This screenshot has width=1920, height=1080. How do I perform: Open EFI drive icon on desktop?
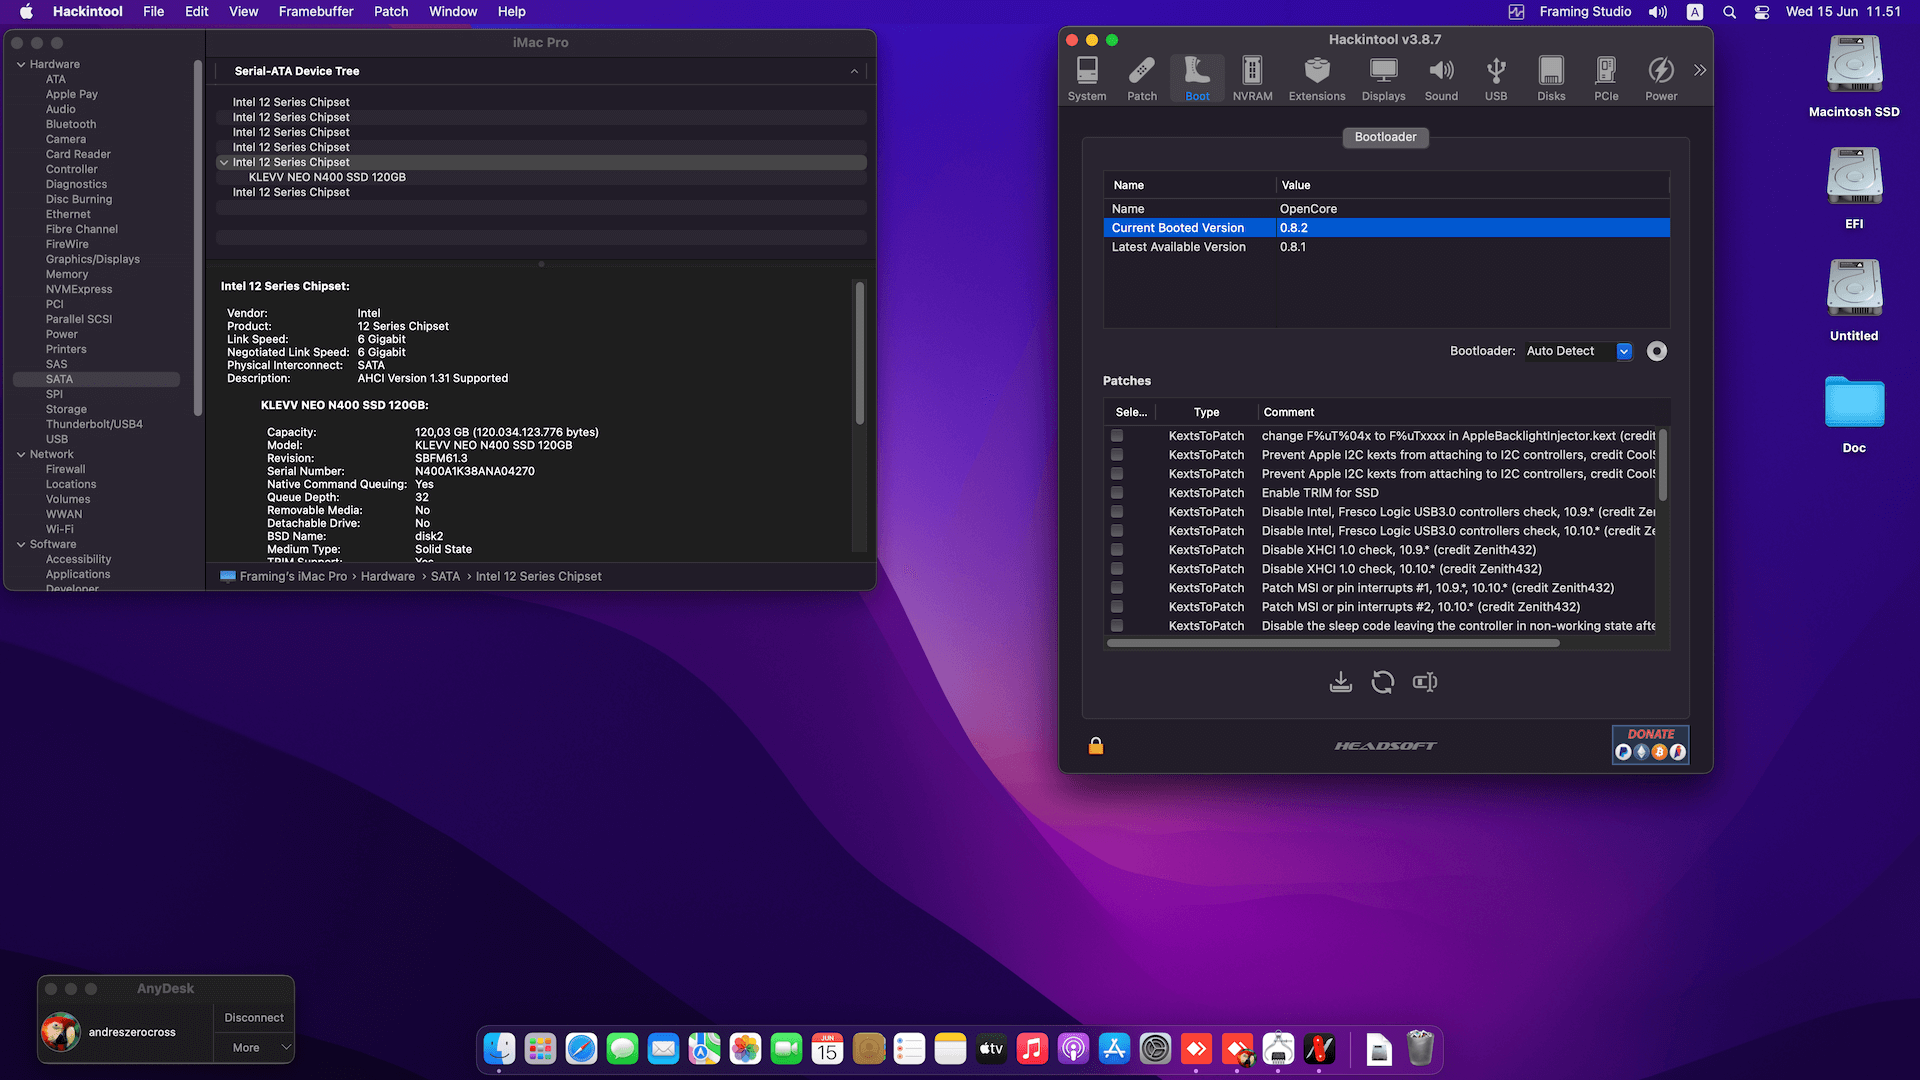click(x=1854, y=188)
